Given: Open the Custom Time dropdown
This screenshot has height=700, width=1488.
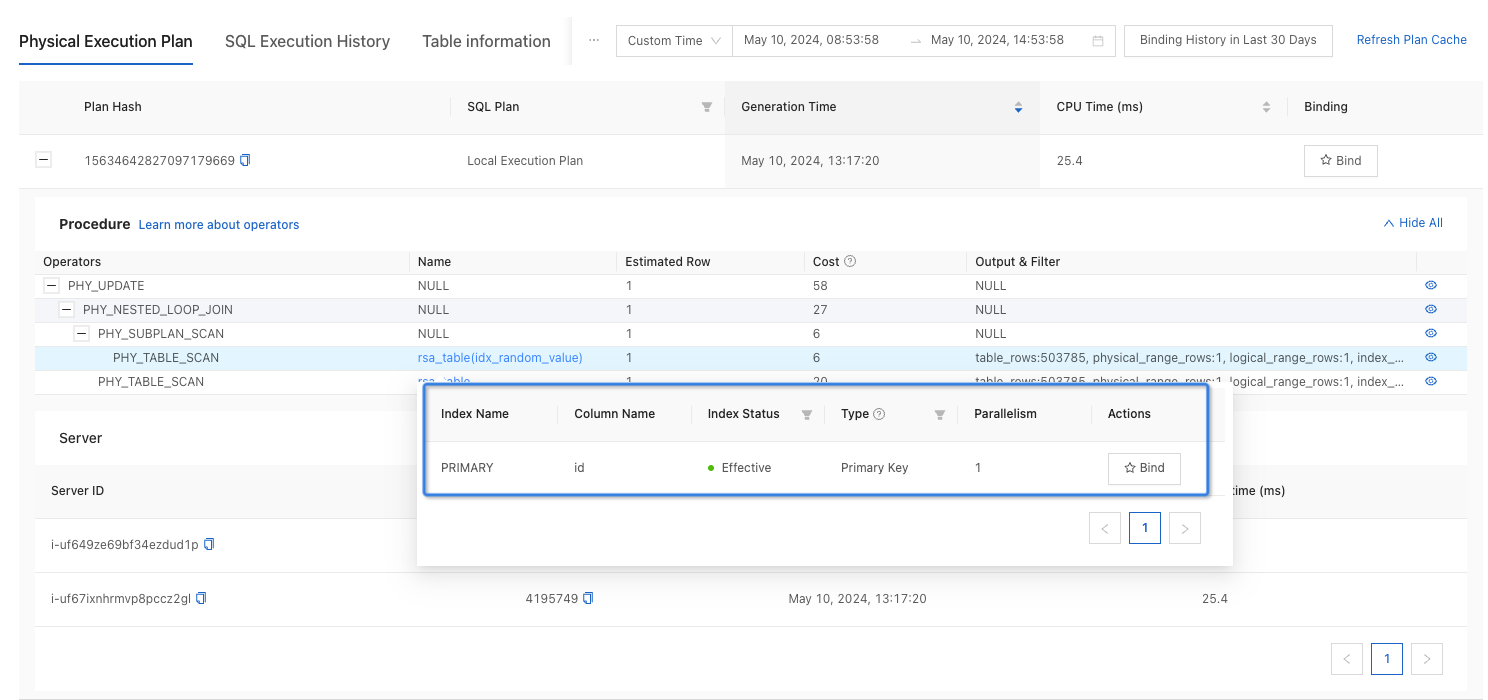Looking at the screenshot, I should [674, 41].
